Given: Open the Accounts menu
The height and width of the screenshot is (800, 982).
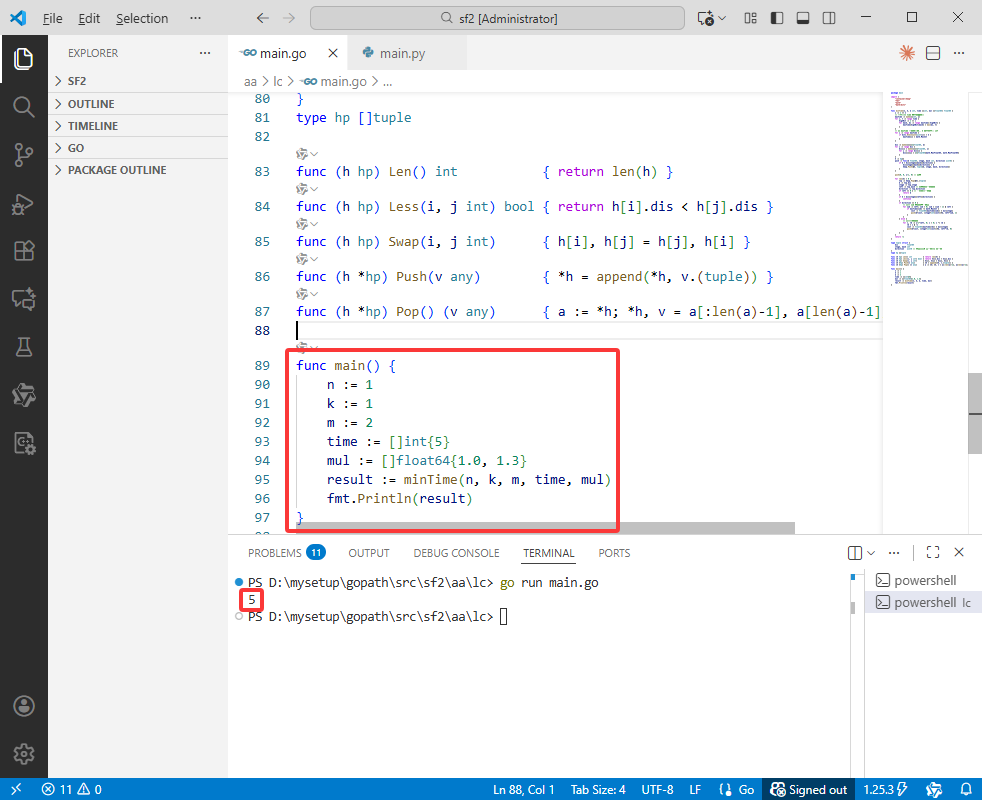Looking at the screenshot, I should coord(24,706).
